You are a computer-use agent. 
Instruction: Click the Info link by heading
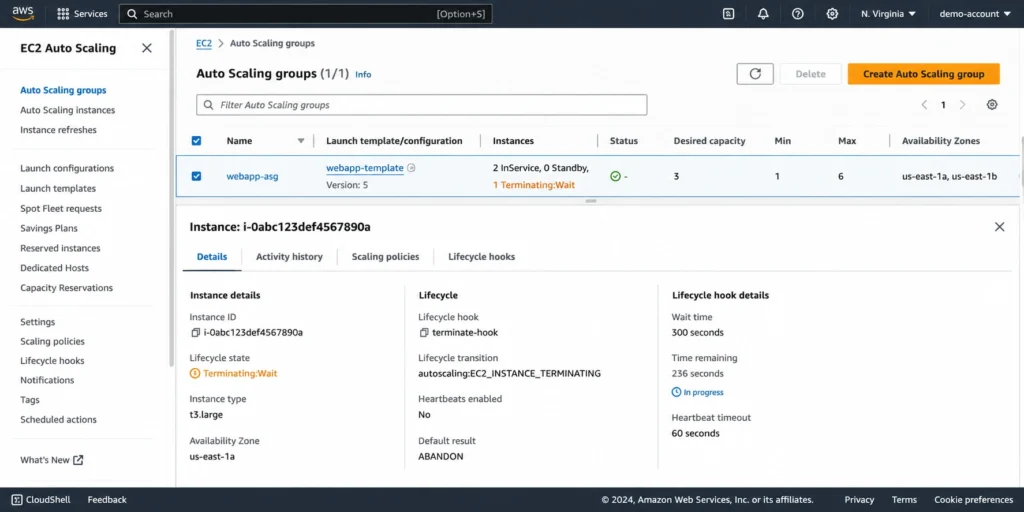[x=363, y=74]
